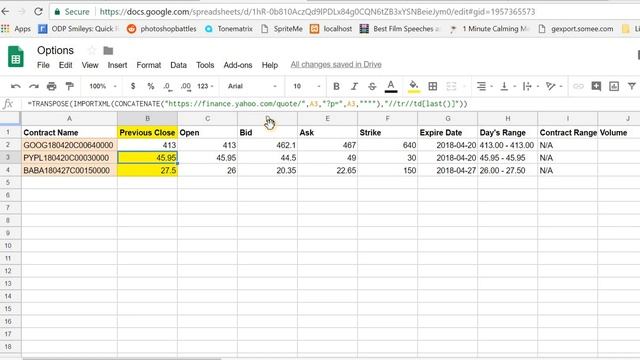Viewport: 640px width, 360px height.
Task: Open font size 10 dropdown
Action: pos(307,86)
